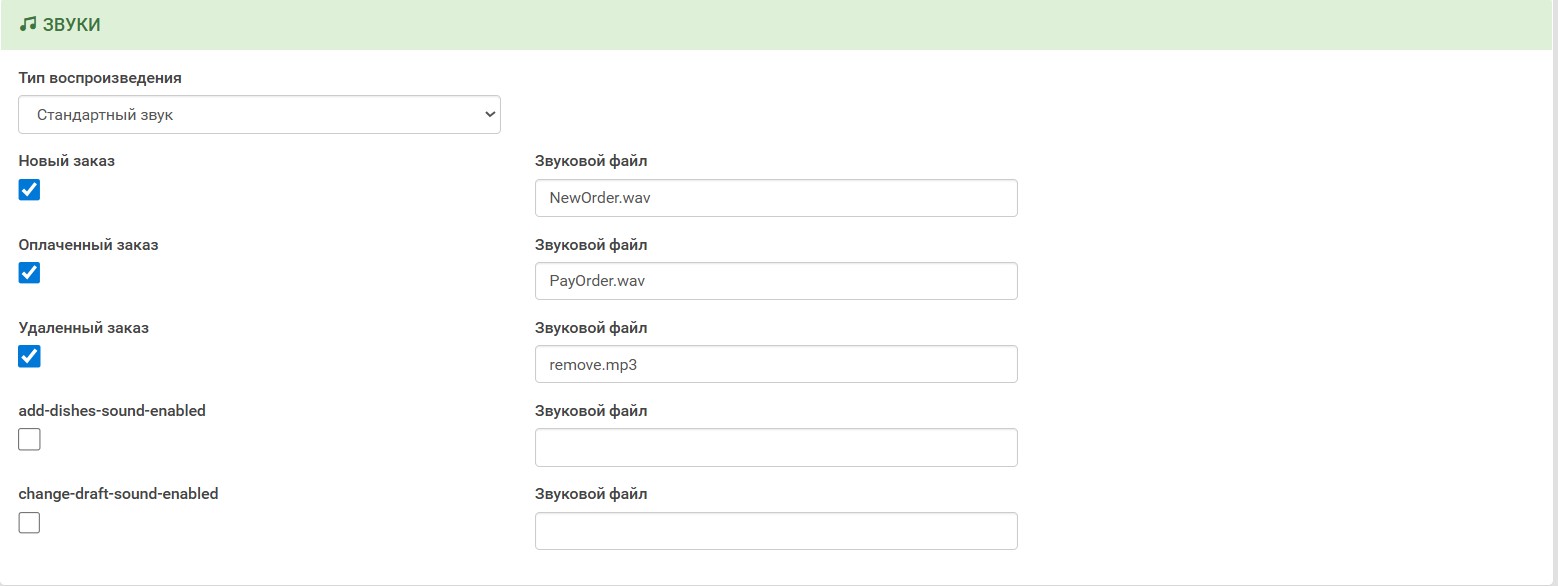Image resolution: width=1558 pixels, height=586 pixels.
Task: Focus the empty sound file field for change-draft
Action: coord(776,531)
